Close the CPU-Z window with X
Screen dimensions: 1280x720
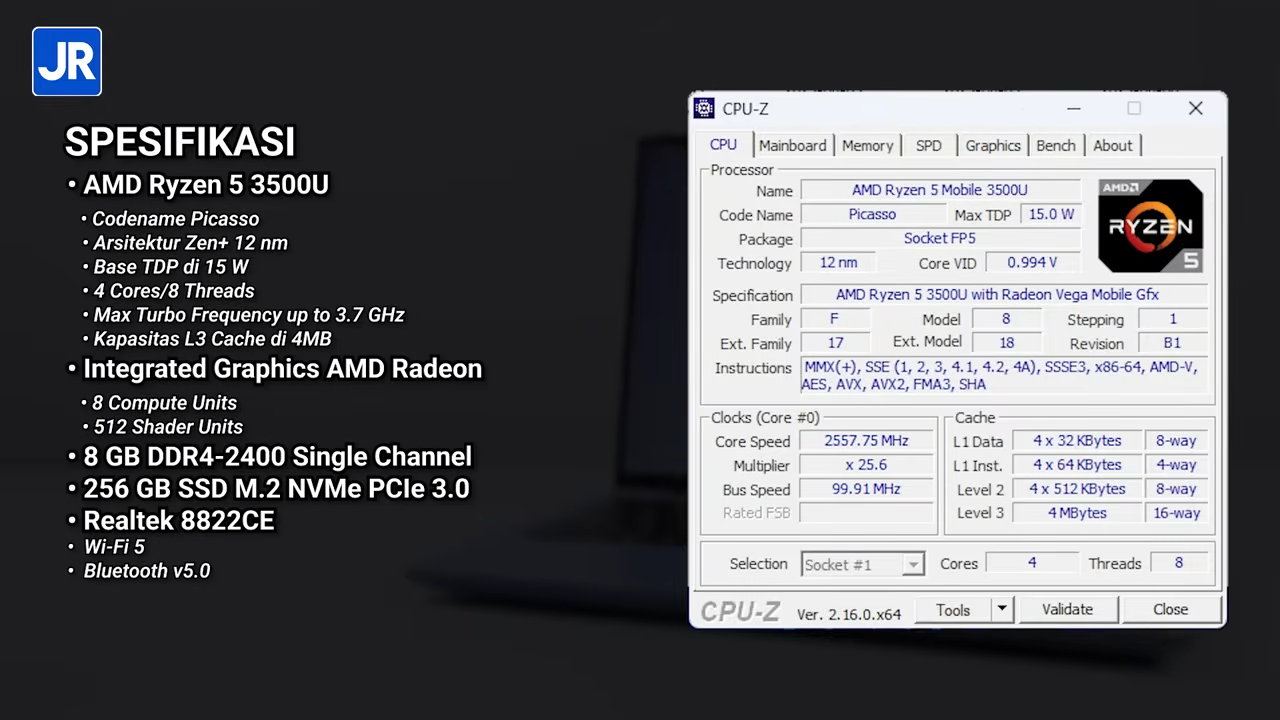1195,108
